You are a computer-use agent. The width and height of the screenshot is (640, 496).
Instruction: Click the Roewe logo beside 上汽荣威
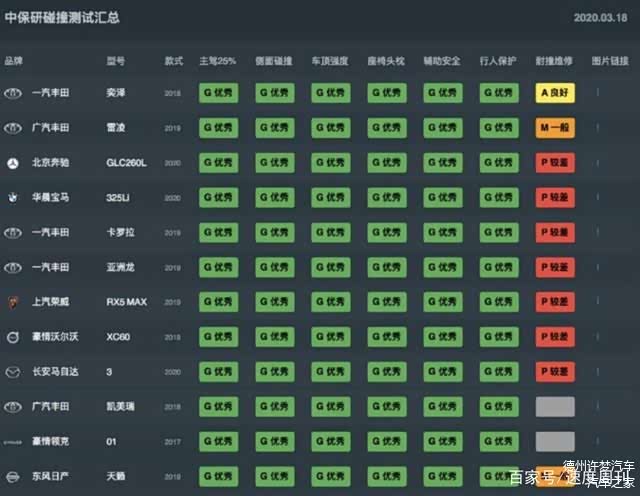[x=13, y=302]
